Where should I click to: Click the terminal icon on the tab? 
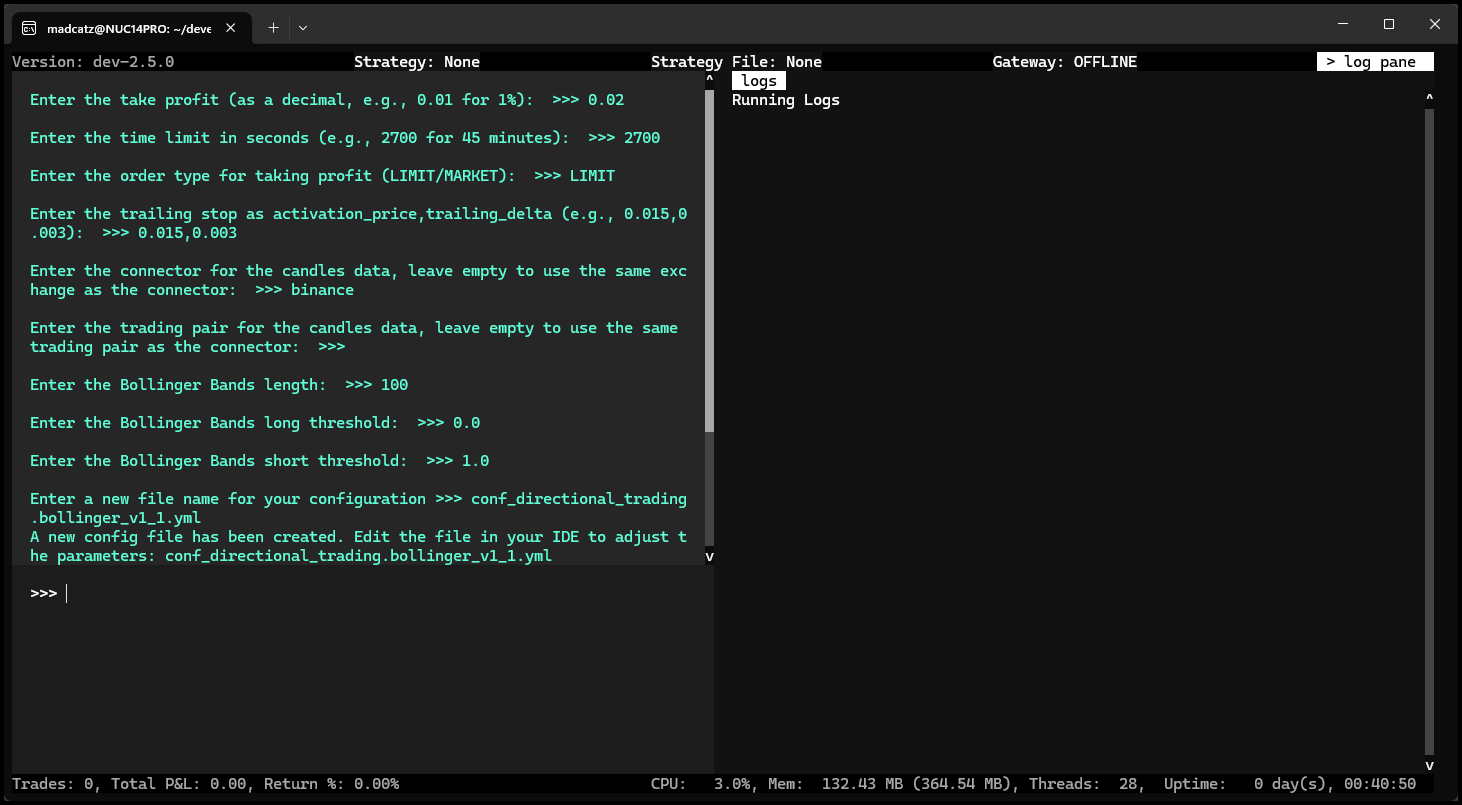(30, 28)
